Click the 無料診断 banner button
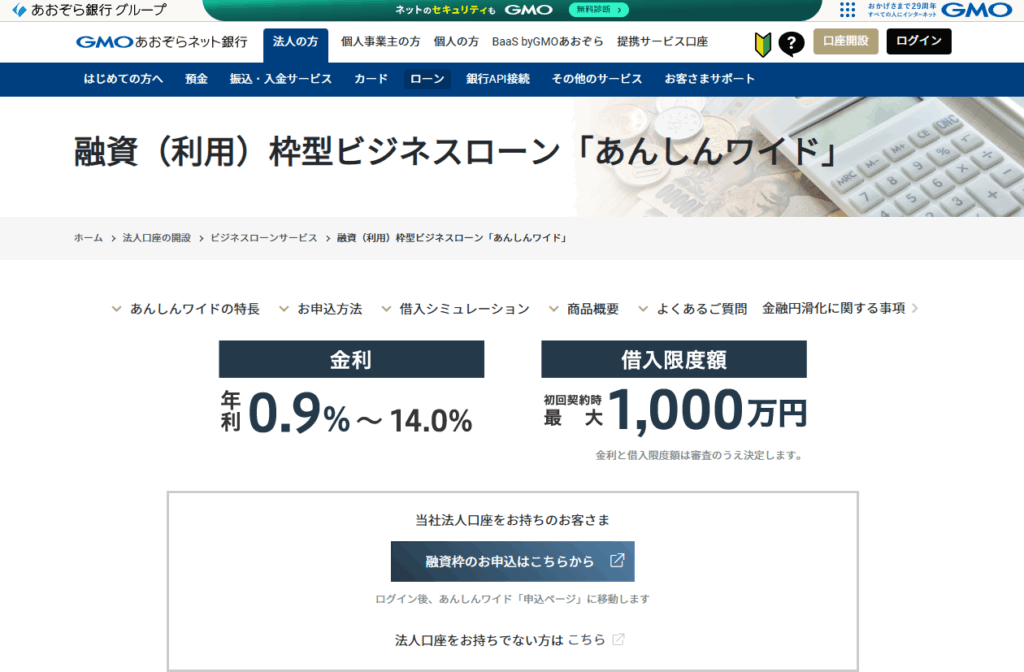1024x672 pixels. pos(598,10)
